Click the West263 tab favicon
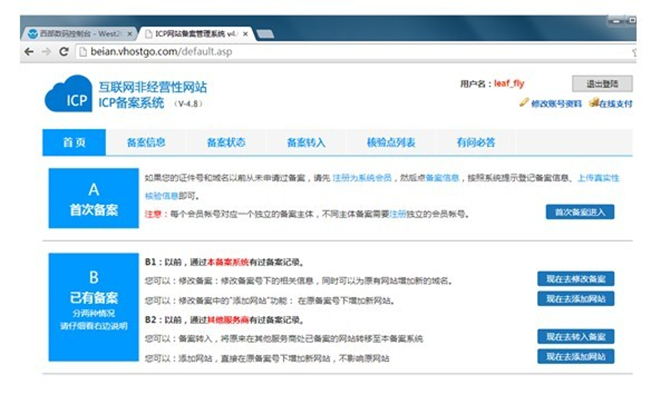This screenshot has height=394, width=650. tap(33, 34)
